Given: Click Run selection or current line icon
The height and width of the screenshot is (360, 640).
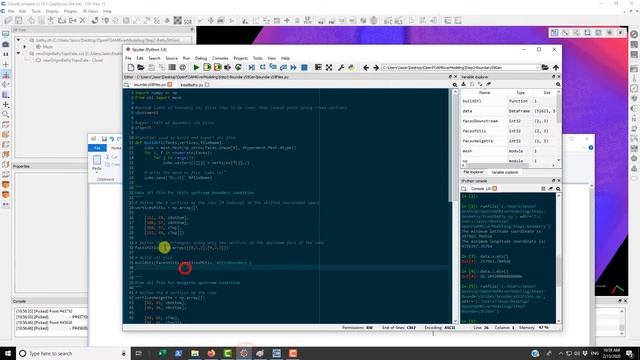Looking at the screenshot, I should 228,67.
